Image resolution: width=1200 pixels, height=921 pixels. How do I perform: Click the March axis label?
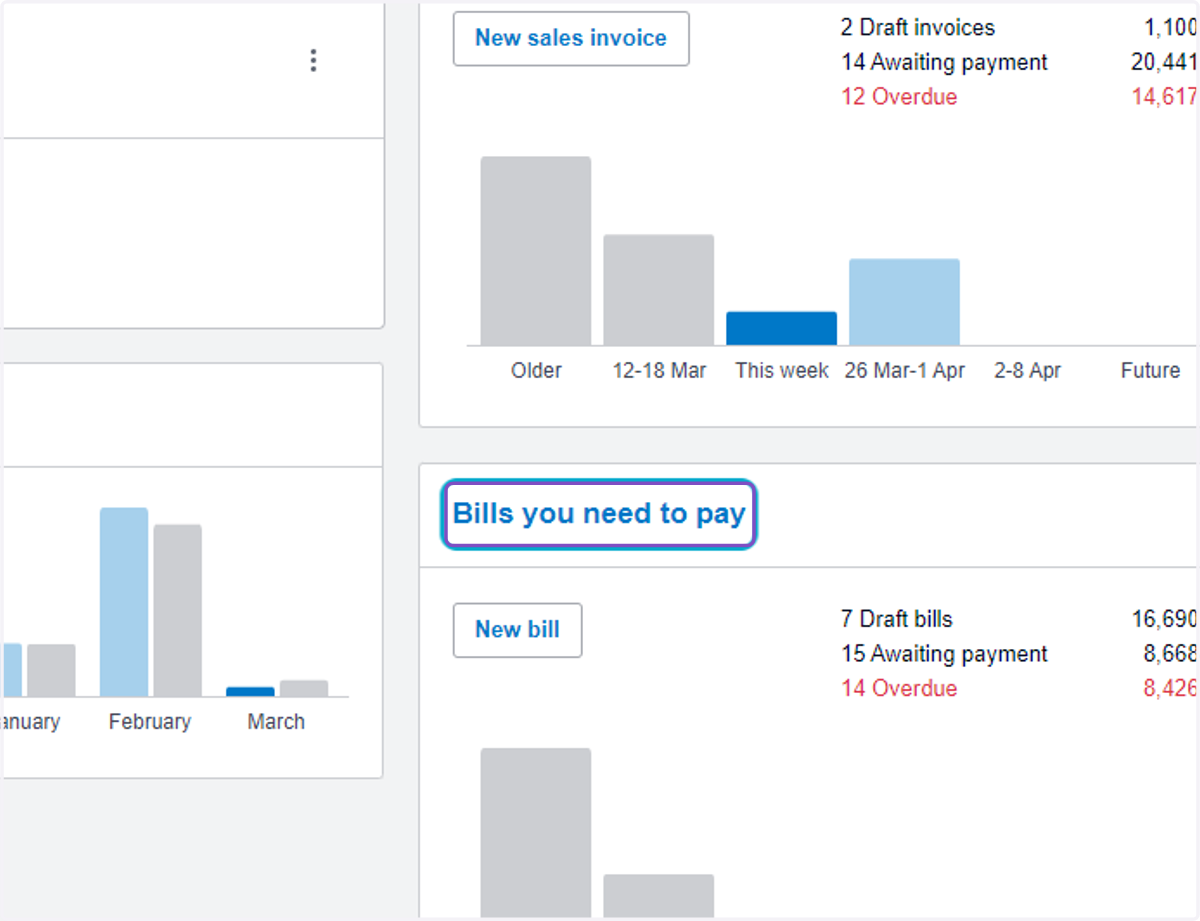point(276,721)
